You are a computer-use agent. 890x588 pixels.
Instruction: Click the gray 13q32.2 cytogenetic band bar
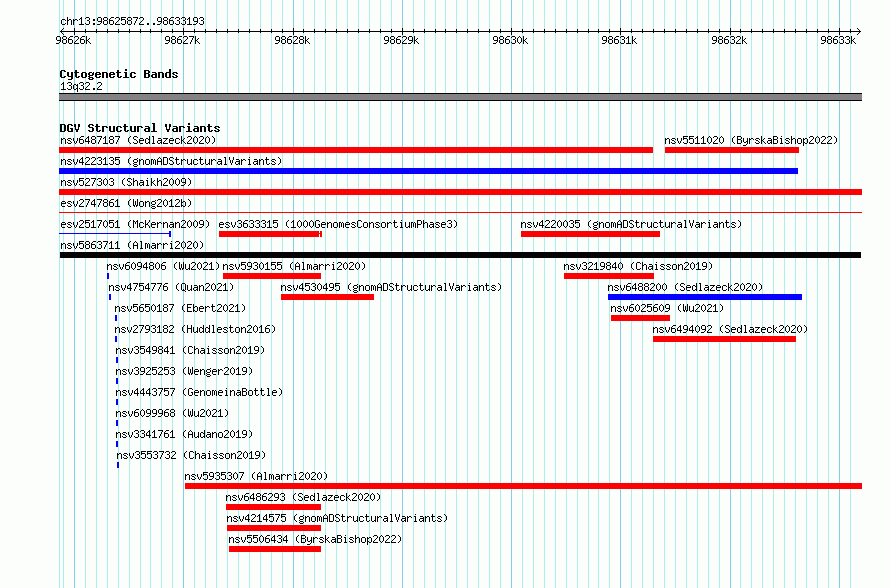click(460, 97)
